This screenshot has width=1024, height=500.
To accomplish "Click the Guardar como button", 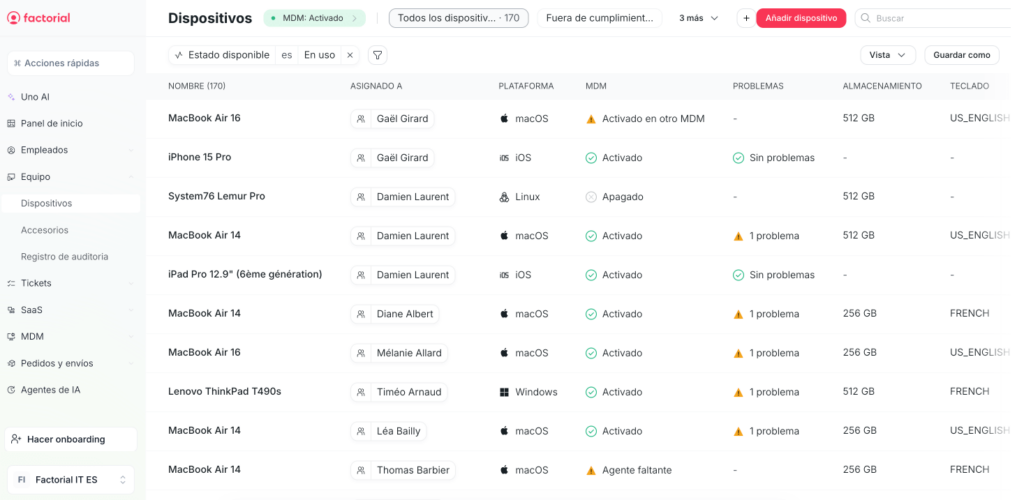I will tap(961, 55).
